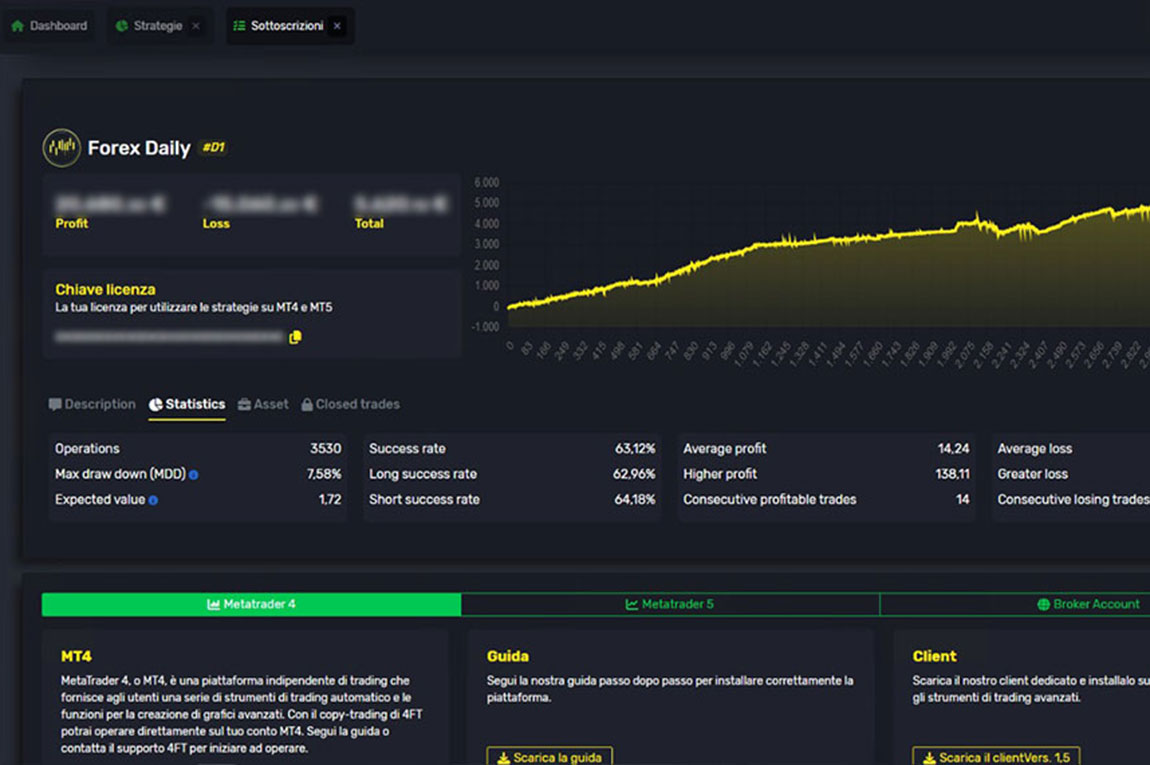The width and height of the screenshot is (1150, 765).
Task: View the Closed trades tab
Action: click(351, 405)
